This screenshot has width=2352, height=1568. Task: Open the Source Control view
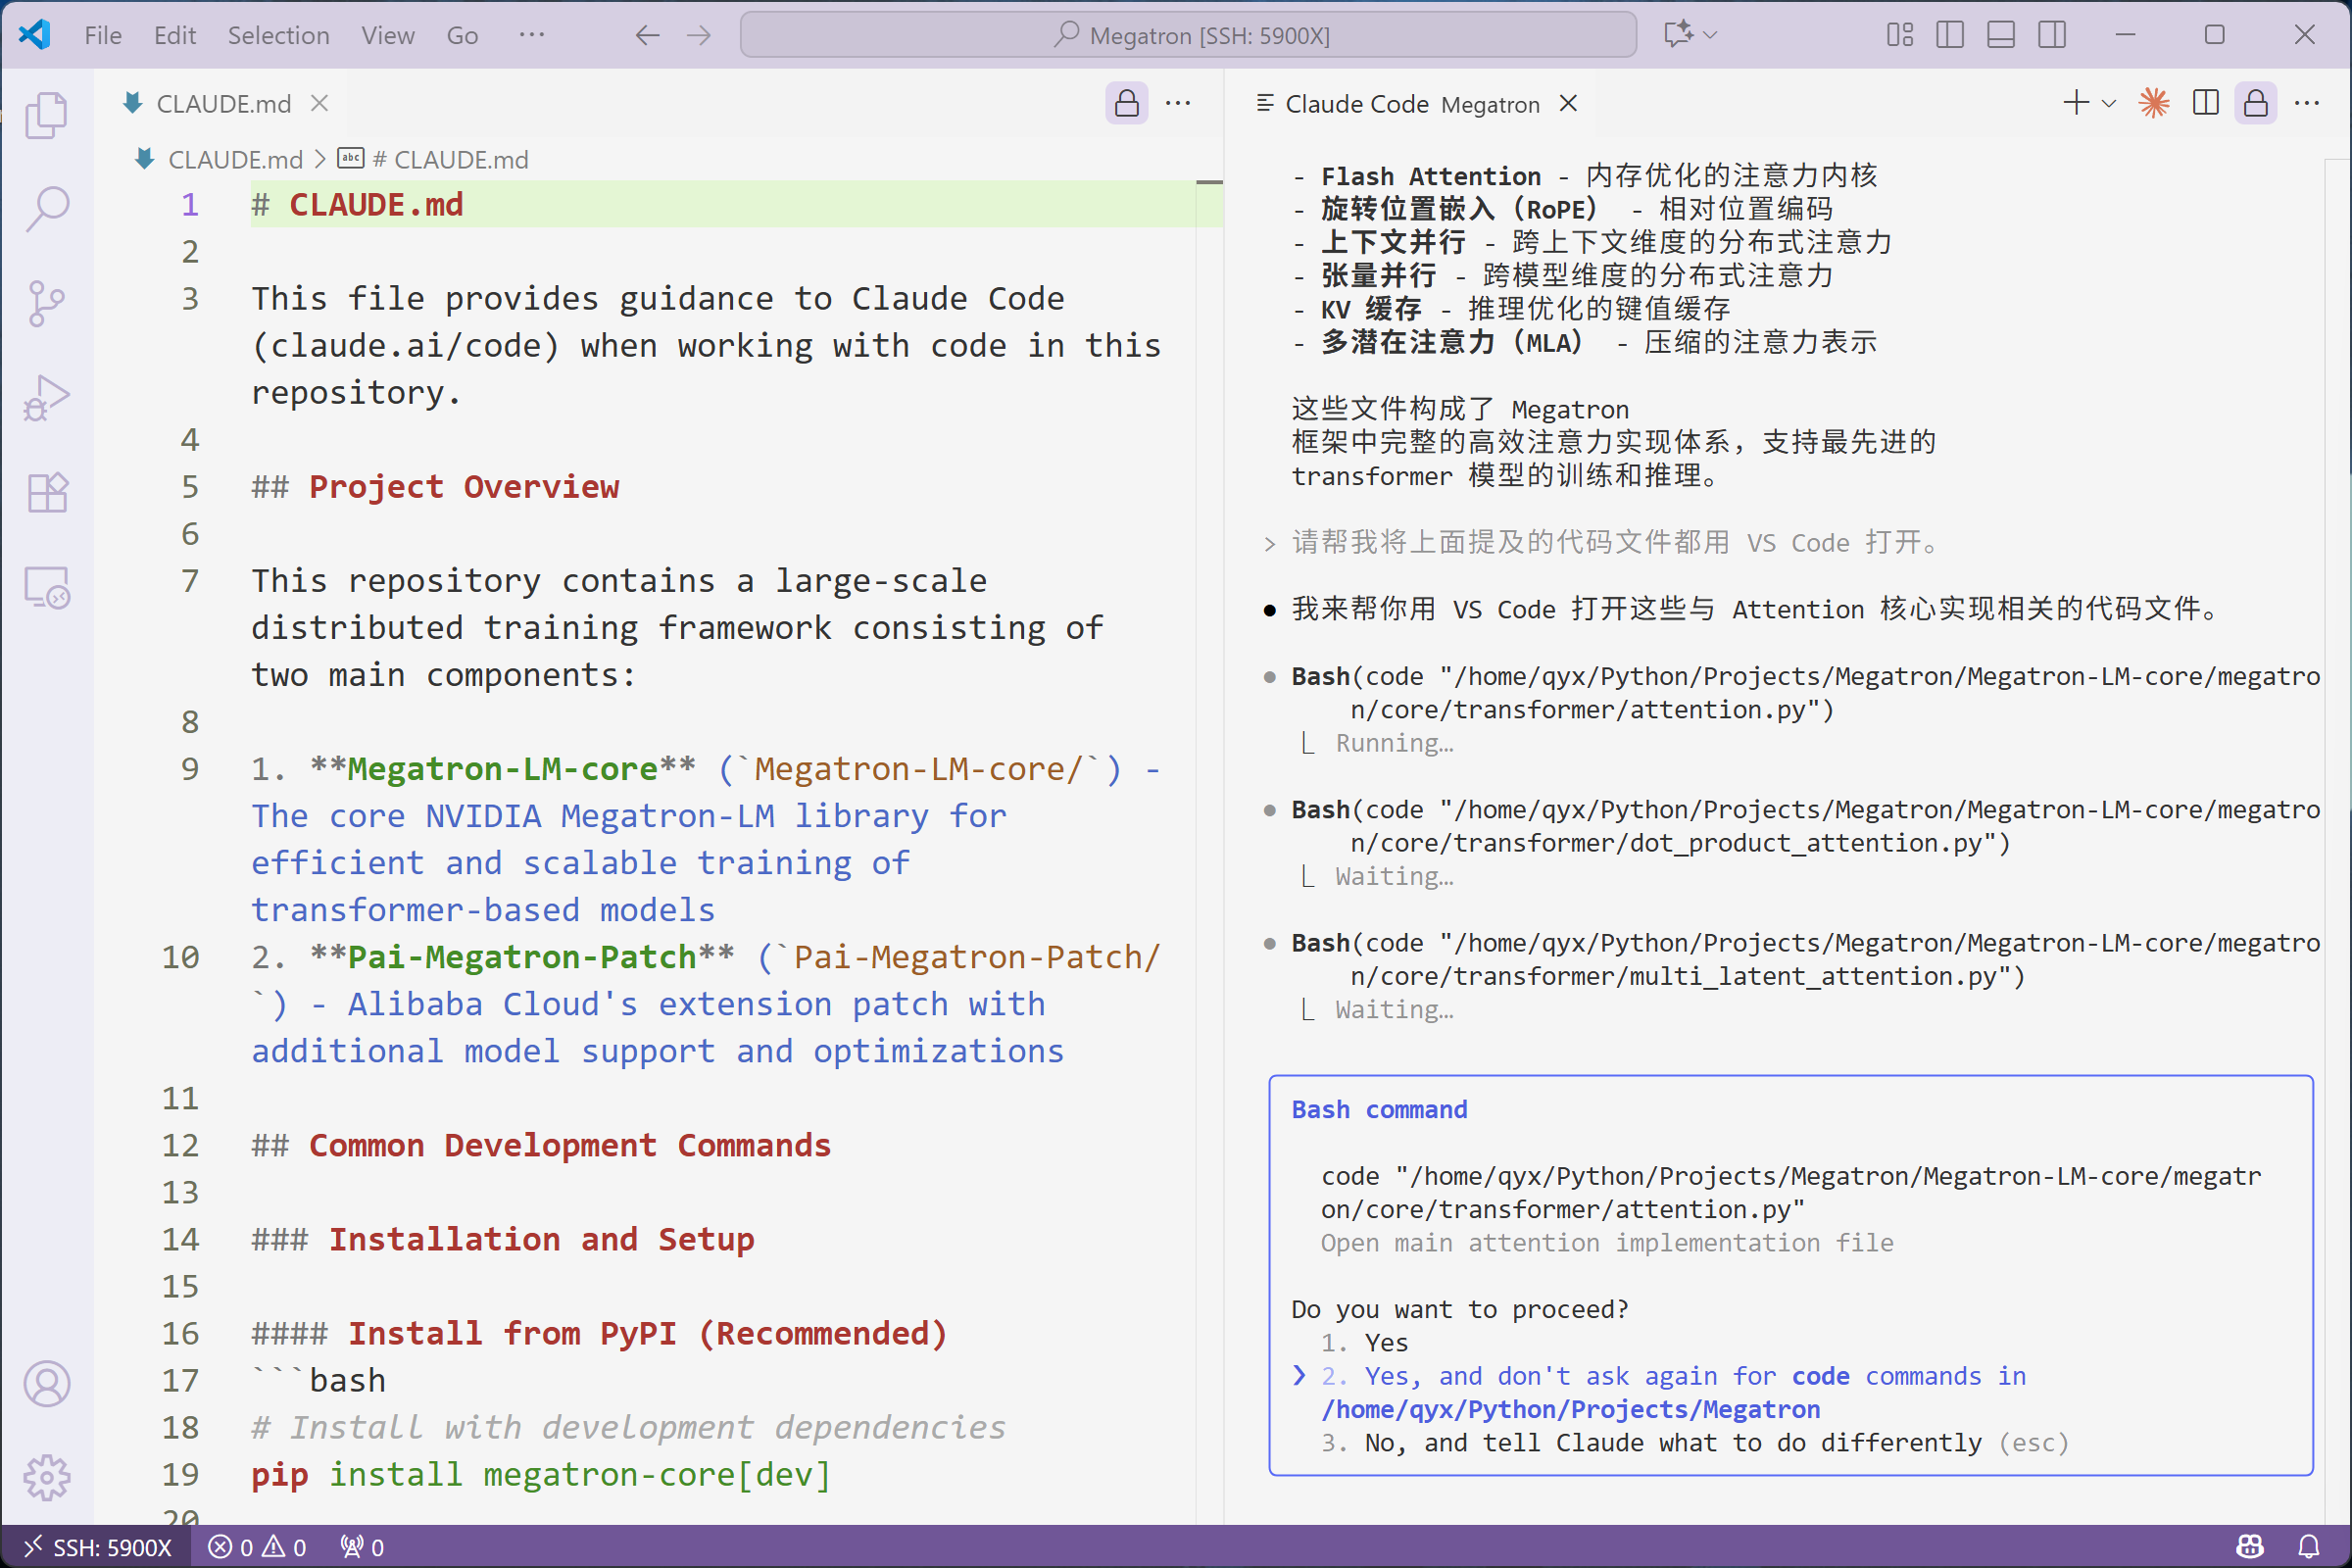[47, 303]
